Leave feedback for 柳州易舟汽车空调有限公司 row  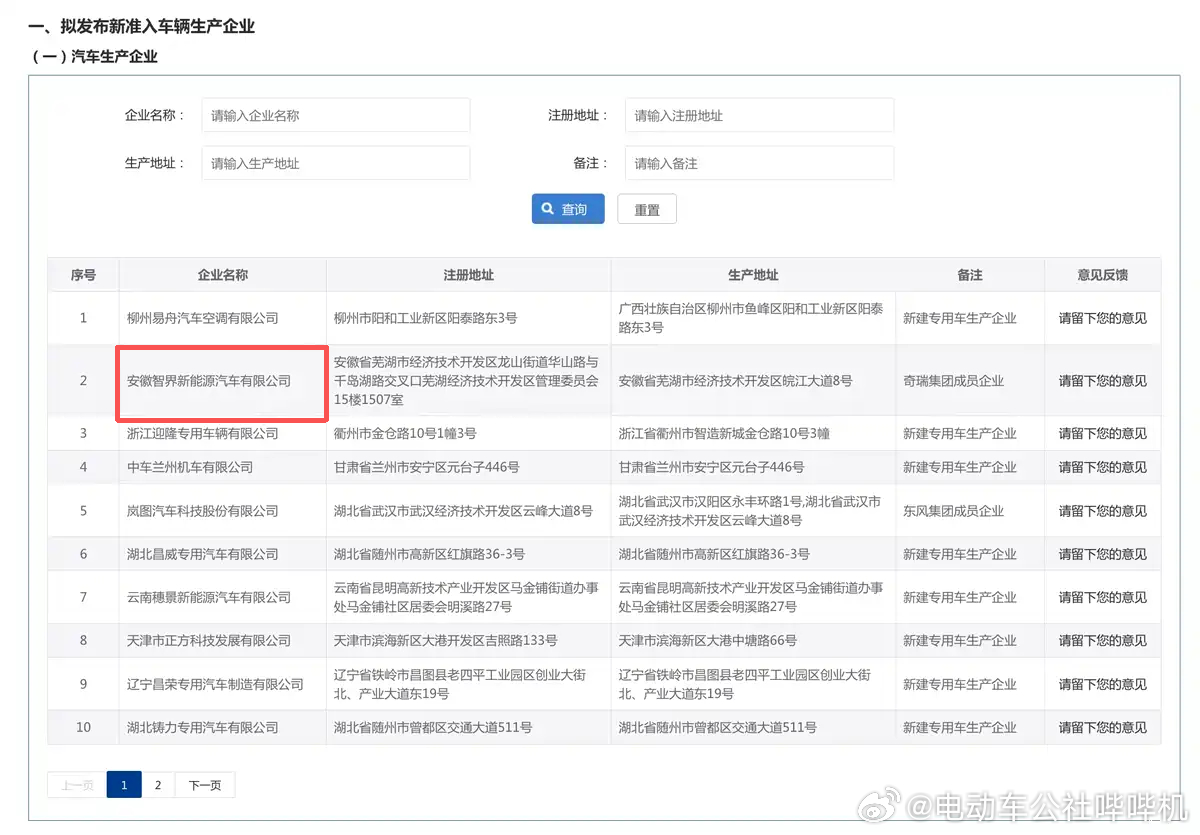tap(1103, 318)
